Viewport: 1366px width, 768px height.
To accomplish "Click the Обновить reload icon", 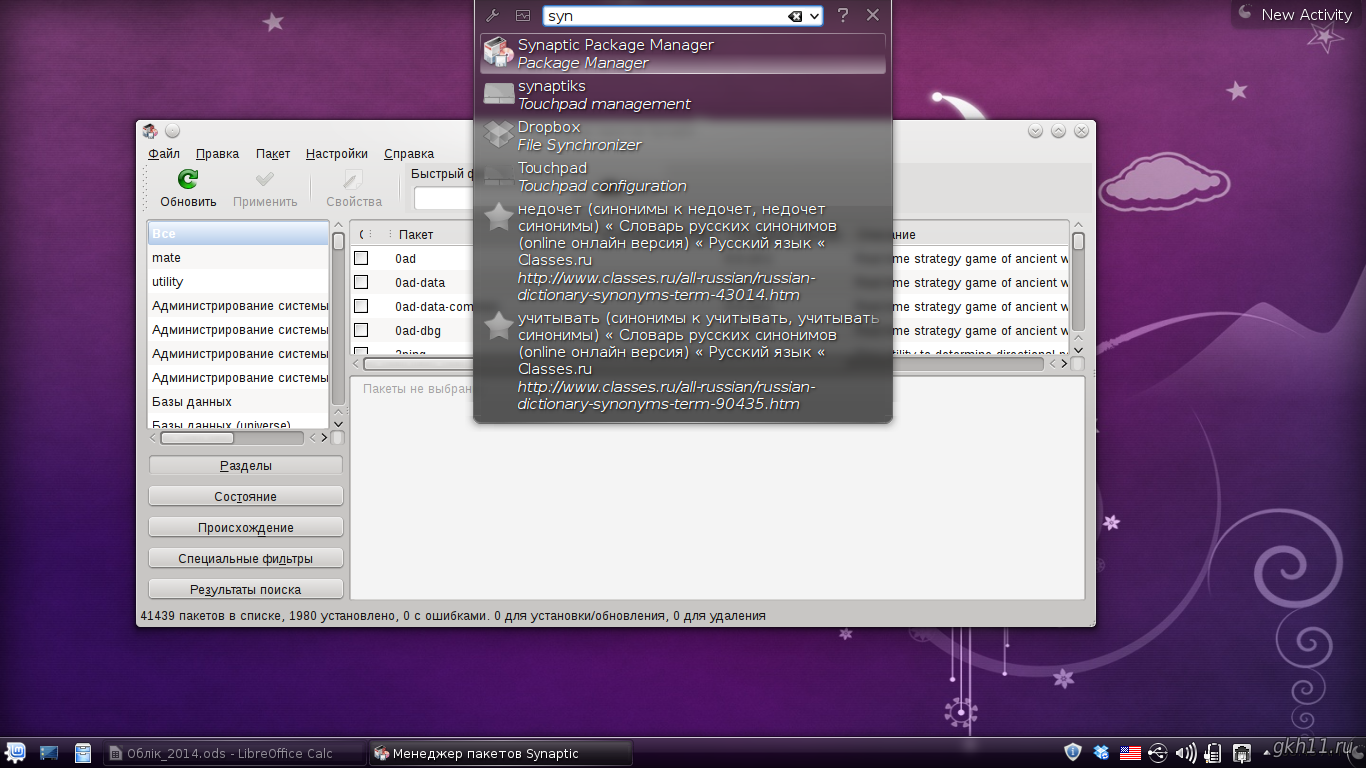I will (x=188, y=179).
